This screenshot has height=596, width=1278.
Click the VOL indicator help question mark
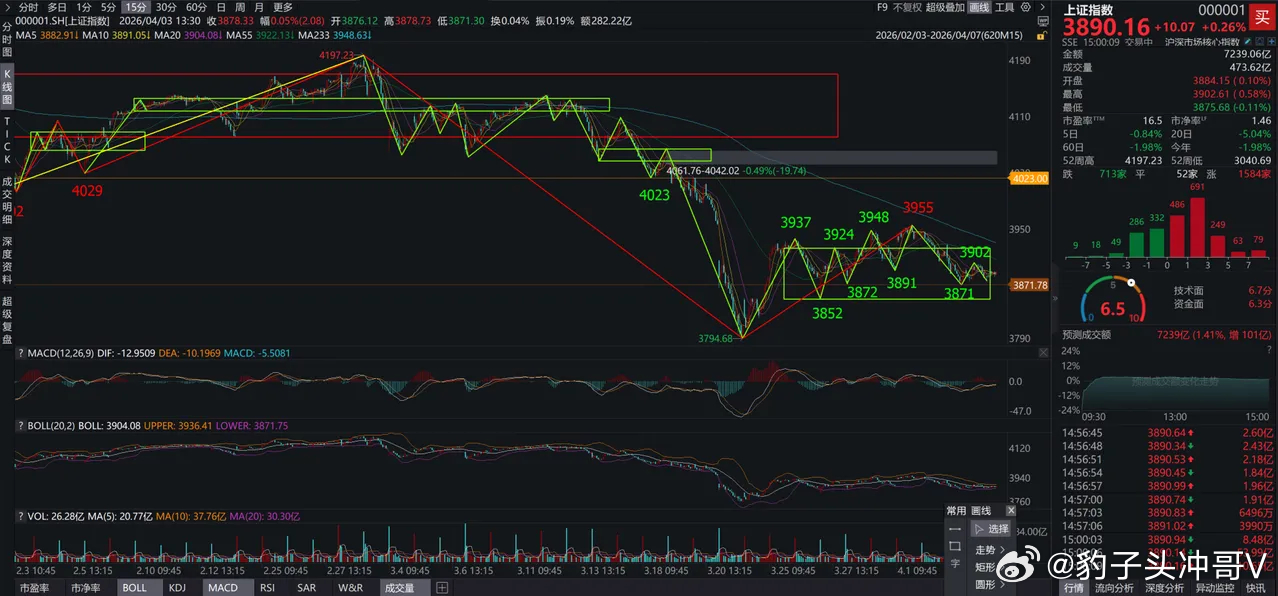[x=19, y=516]
